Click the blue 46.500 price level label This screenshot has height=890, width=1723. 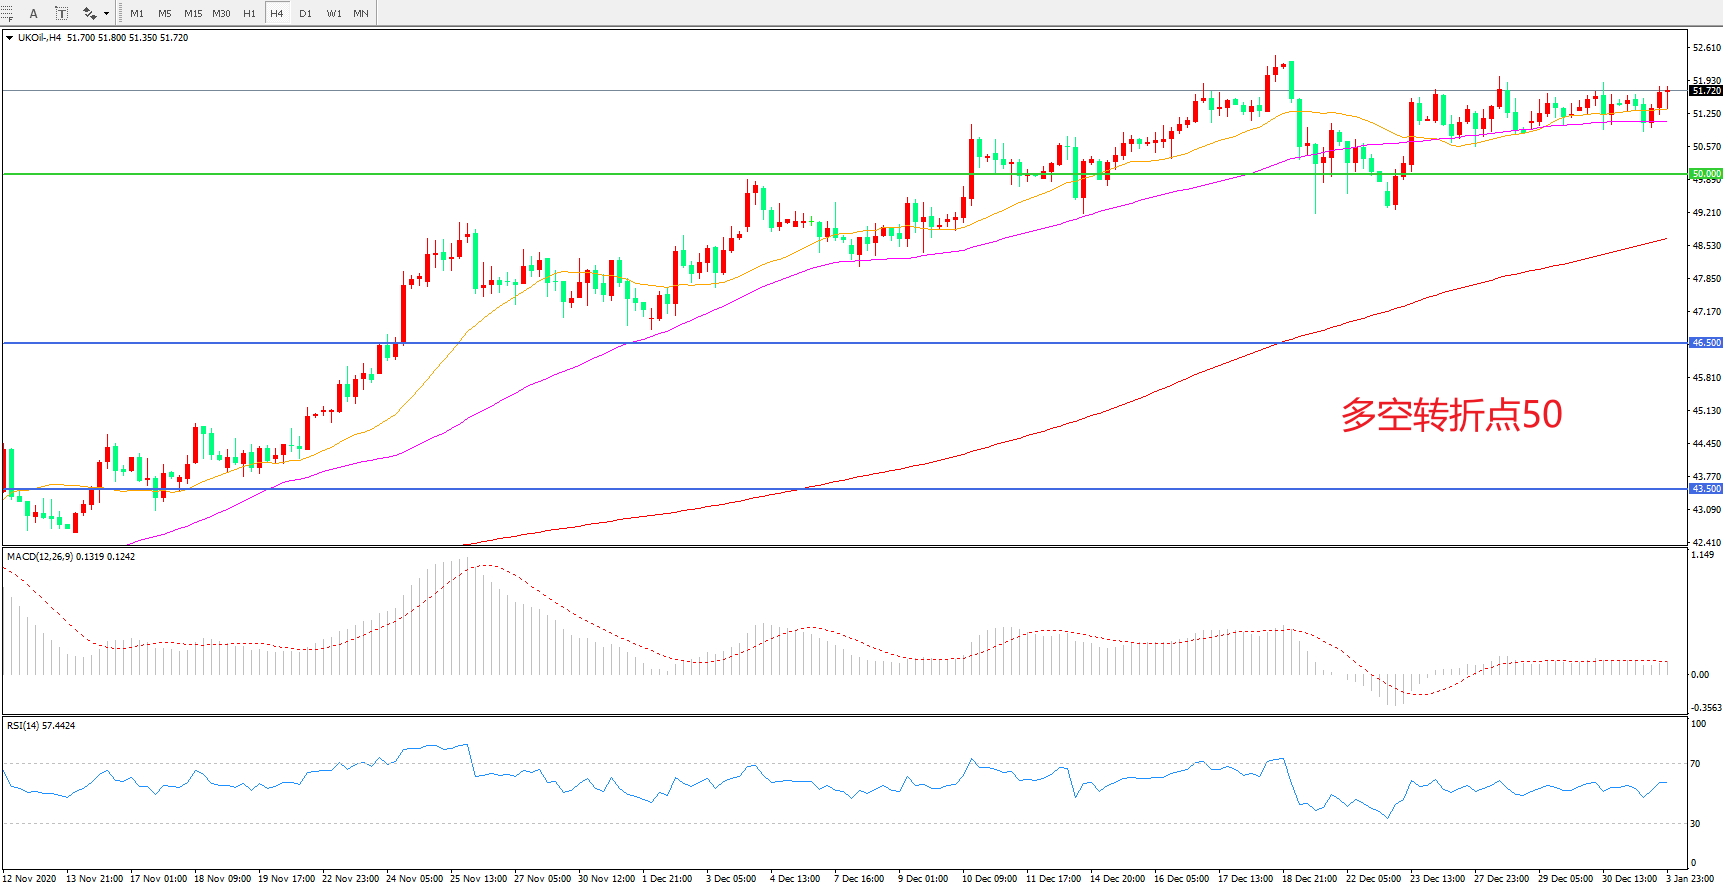click(x=1706, y=343)
